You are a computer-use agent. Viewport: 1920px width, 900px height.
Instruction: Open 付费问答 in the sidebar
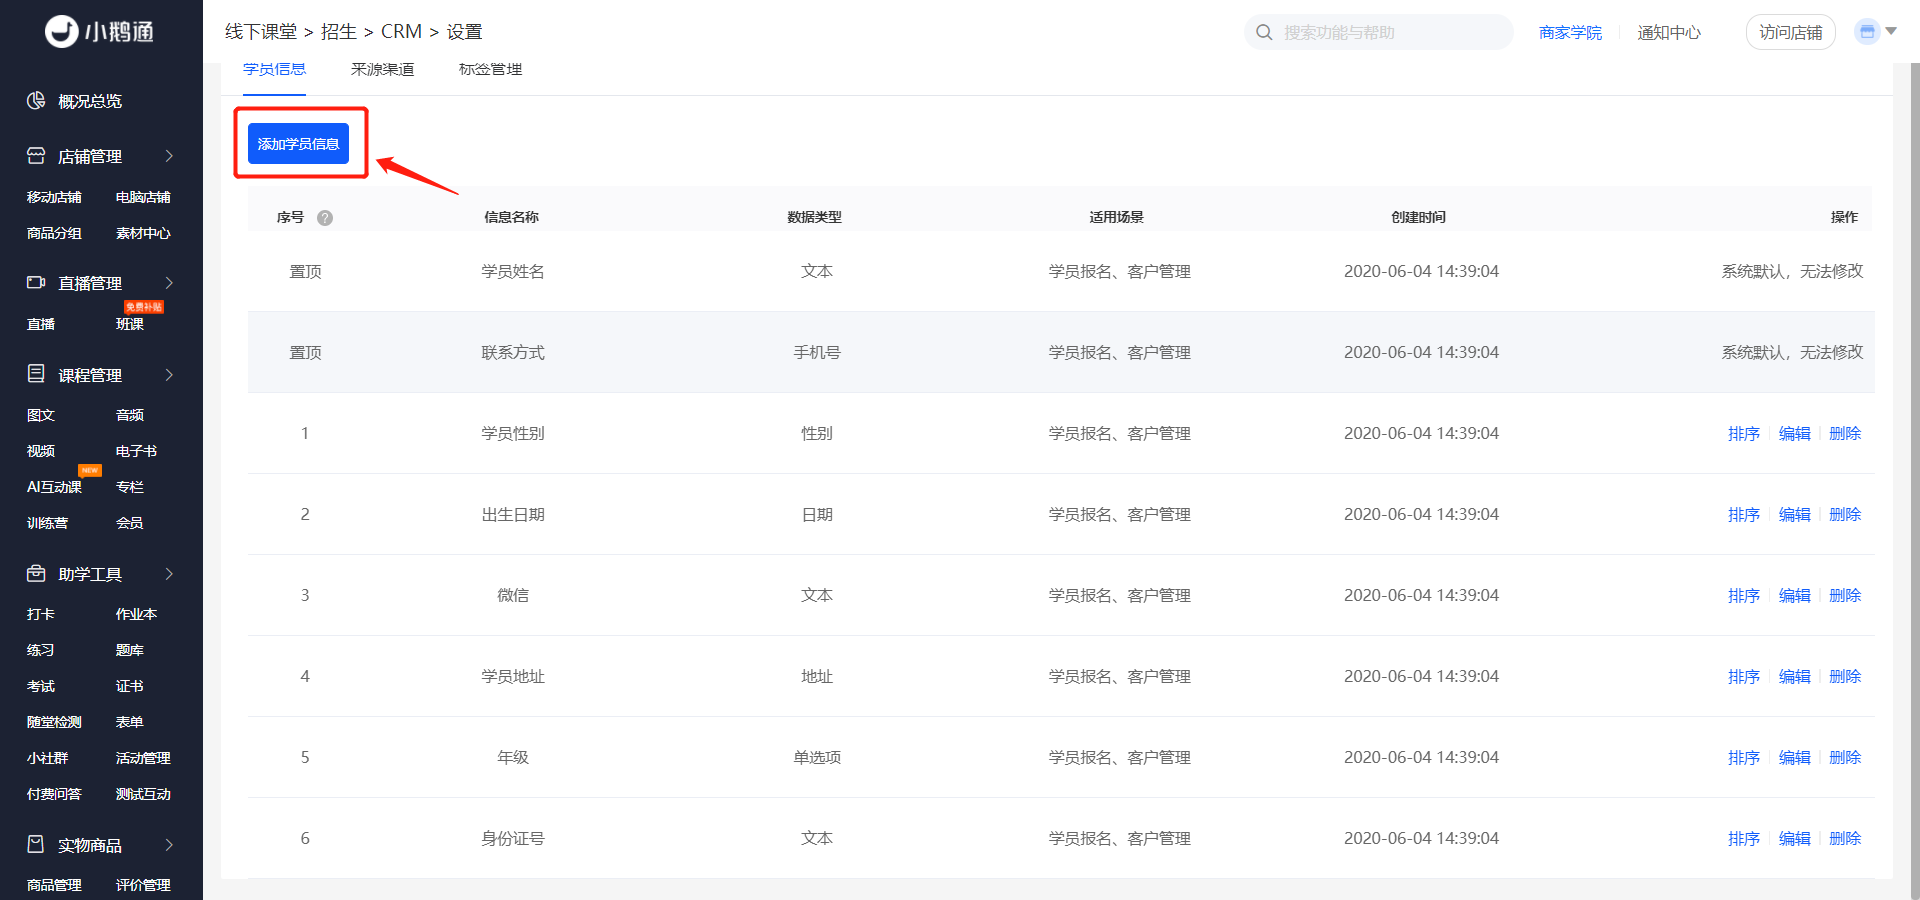point(54,794)
